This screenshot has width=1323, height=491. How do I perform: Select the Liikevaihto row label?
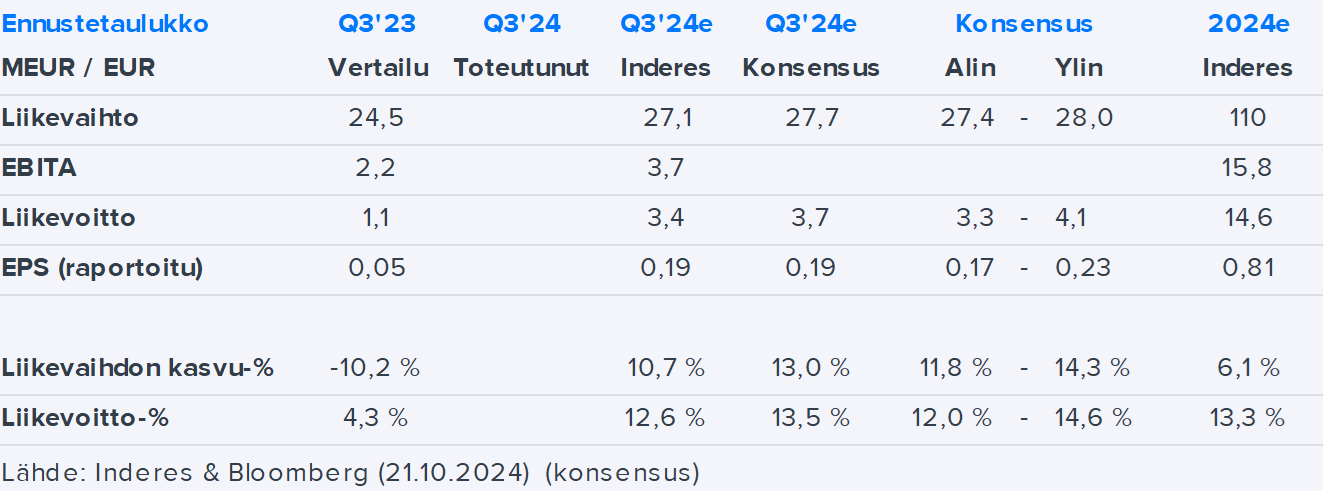pyautogui.click(x=70, y=118)
